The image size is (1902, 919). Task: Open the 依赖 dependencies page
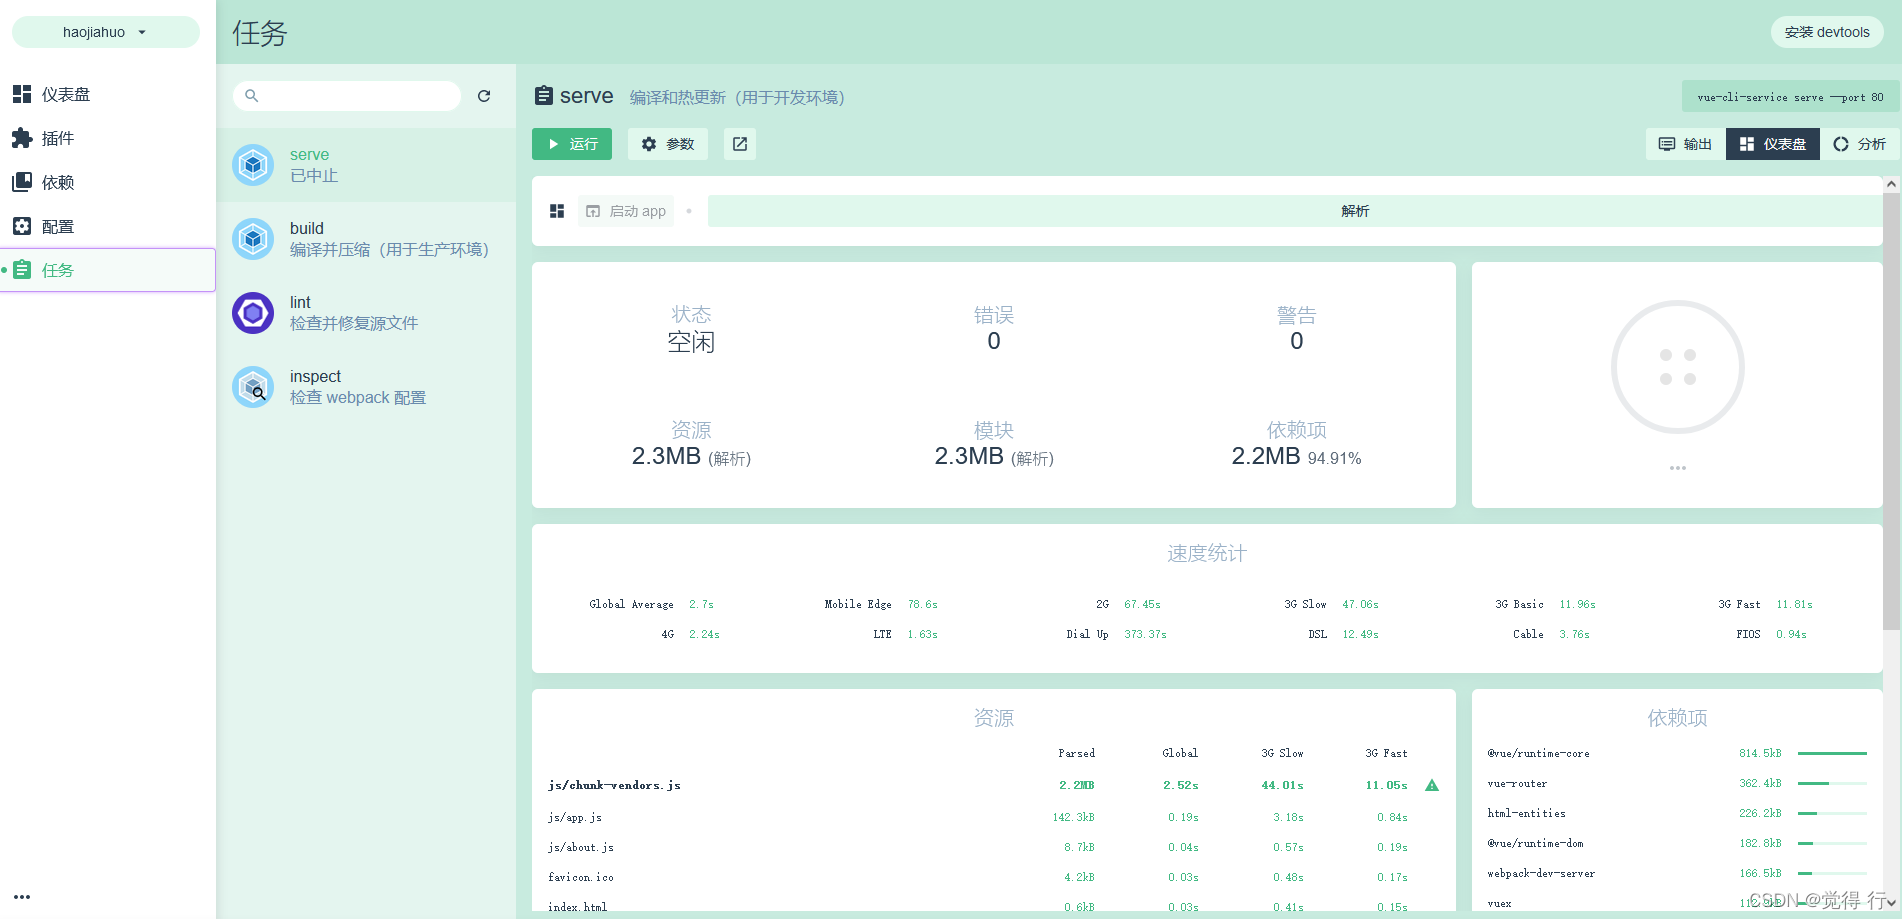click(107, 182)
